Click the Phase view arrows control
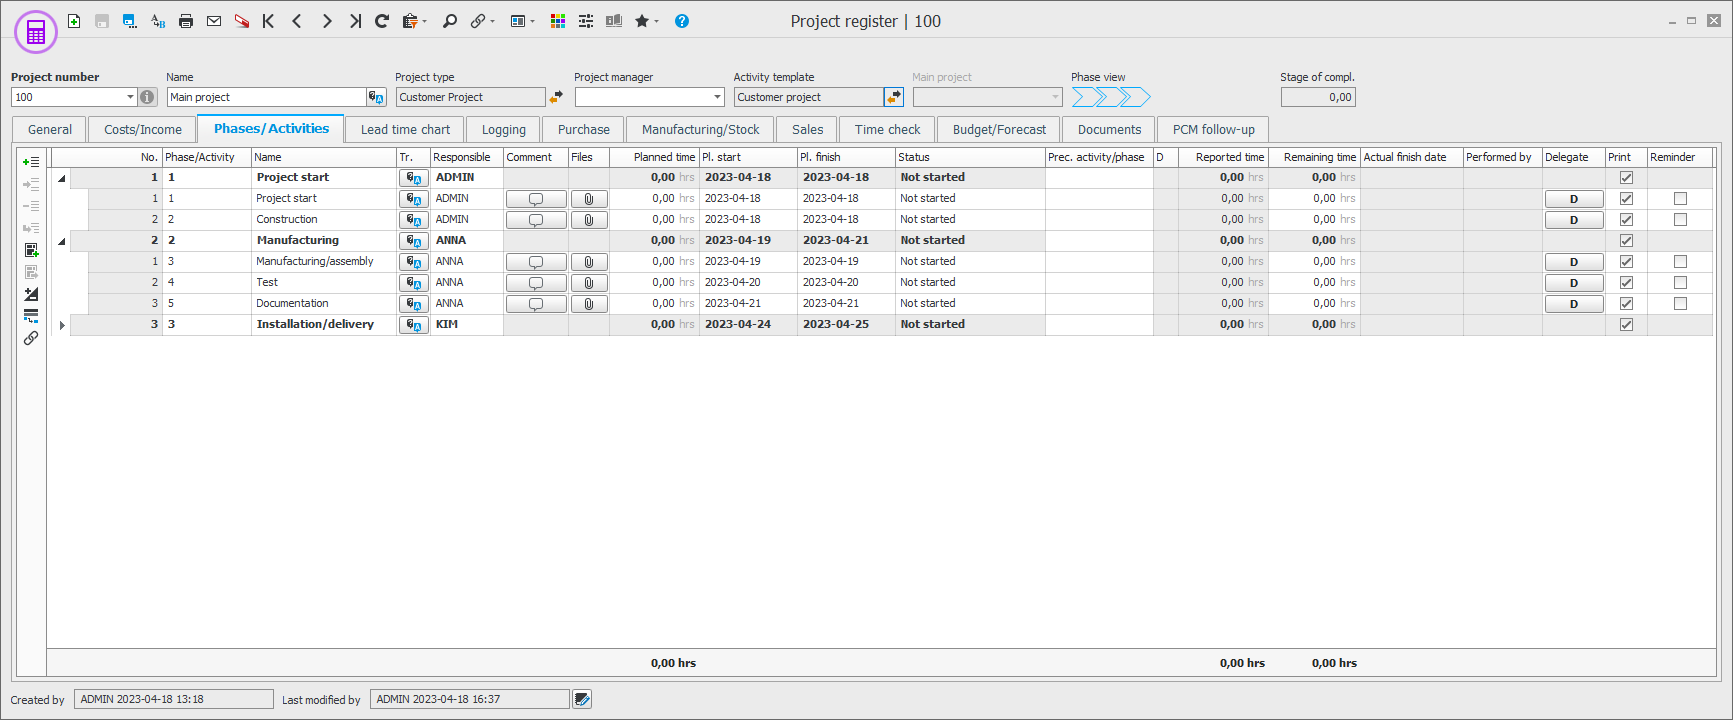This screenshot has width=1733, height=720. point(1111,97)
